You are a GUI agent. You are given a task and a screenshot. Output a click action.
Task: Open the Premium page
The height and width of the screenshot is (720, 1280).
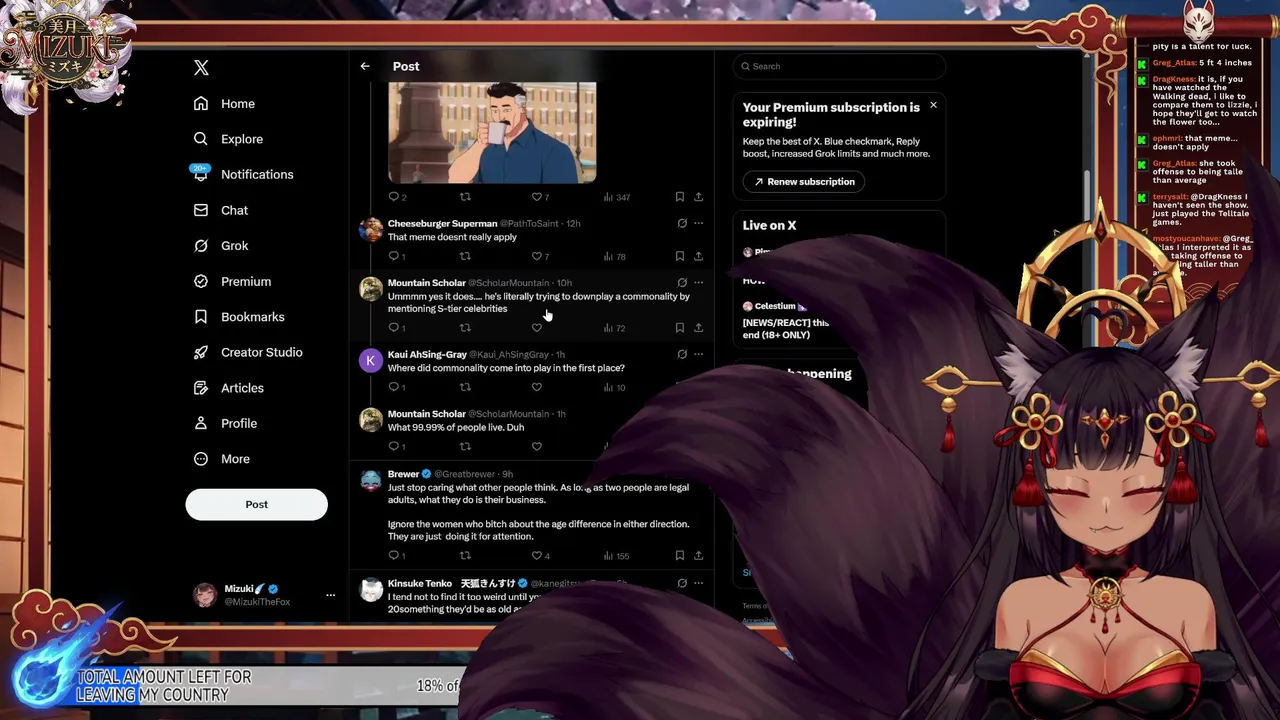[232, 282]
